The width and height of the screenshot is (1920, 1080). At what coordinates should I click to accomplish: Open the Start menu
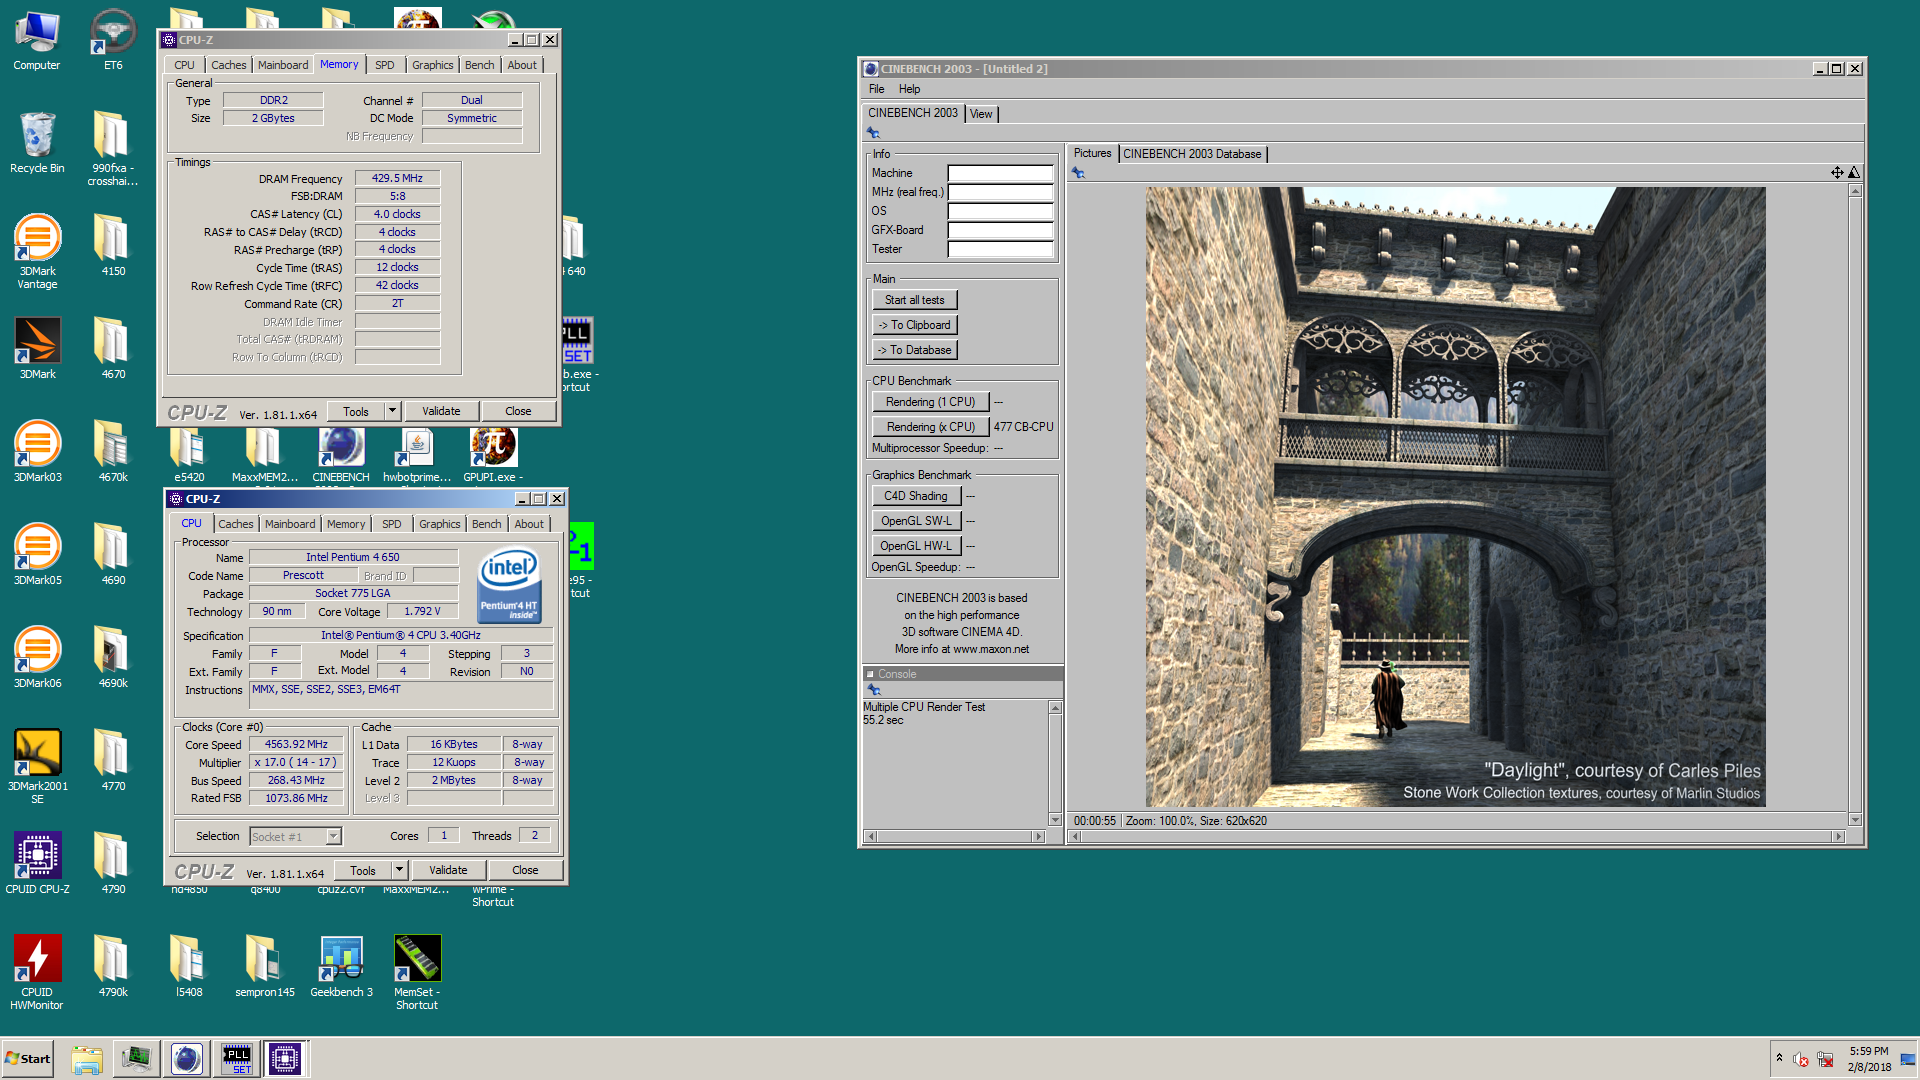(27, 1059)
